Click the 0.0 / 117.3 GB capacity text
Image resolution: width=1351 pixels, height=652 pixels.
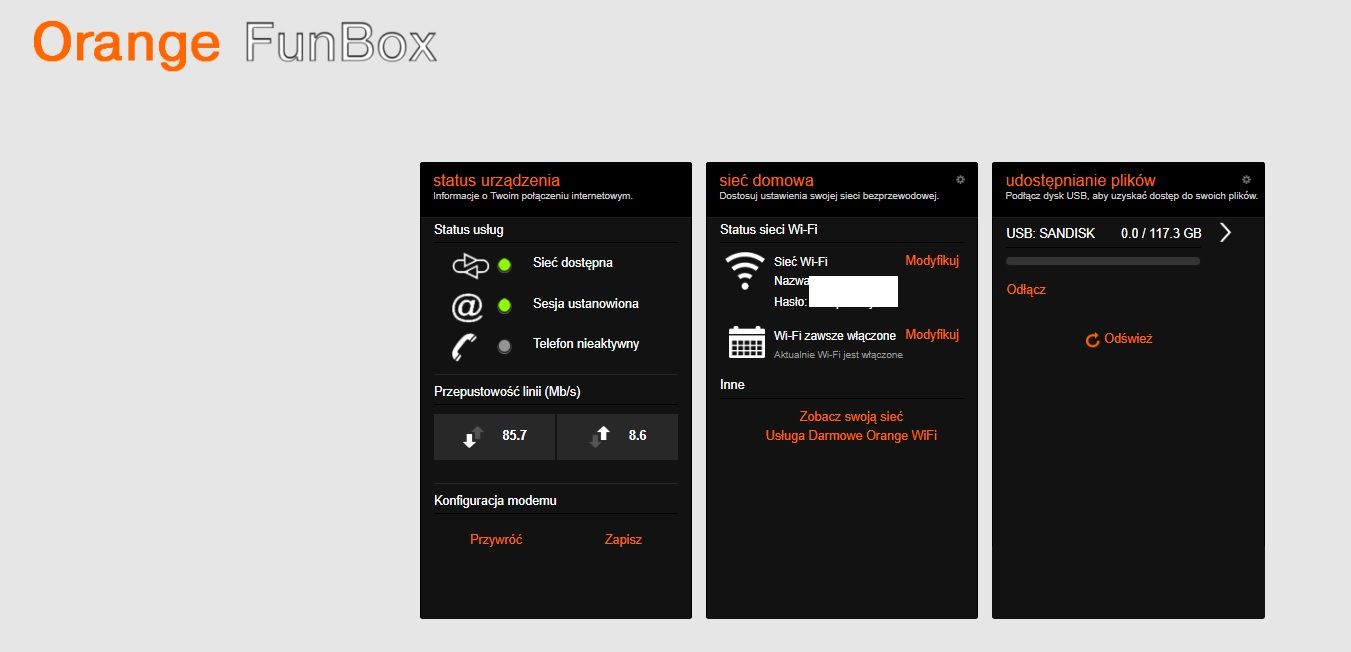coord(1161,234)
